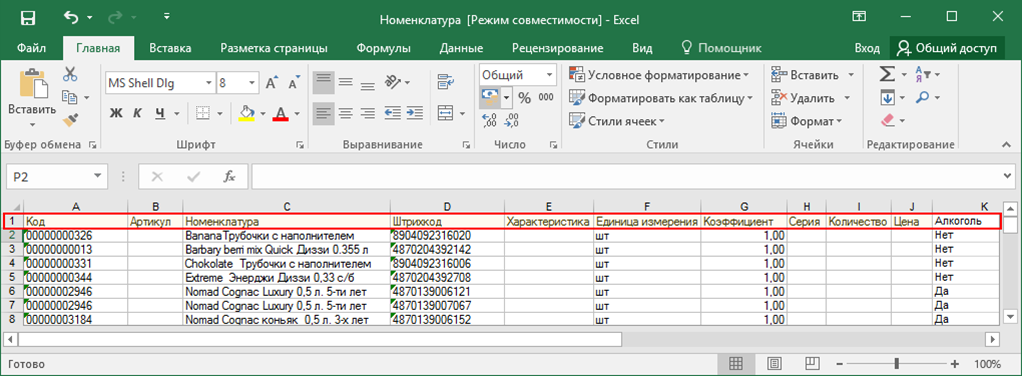
Task: Undo the last action
Action: click(x=71, y=18)
